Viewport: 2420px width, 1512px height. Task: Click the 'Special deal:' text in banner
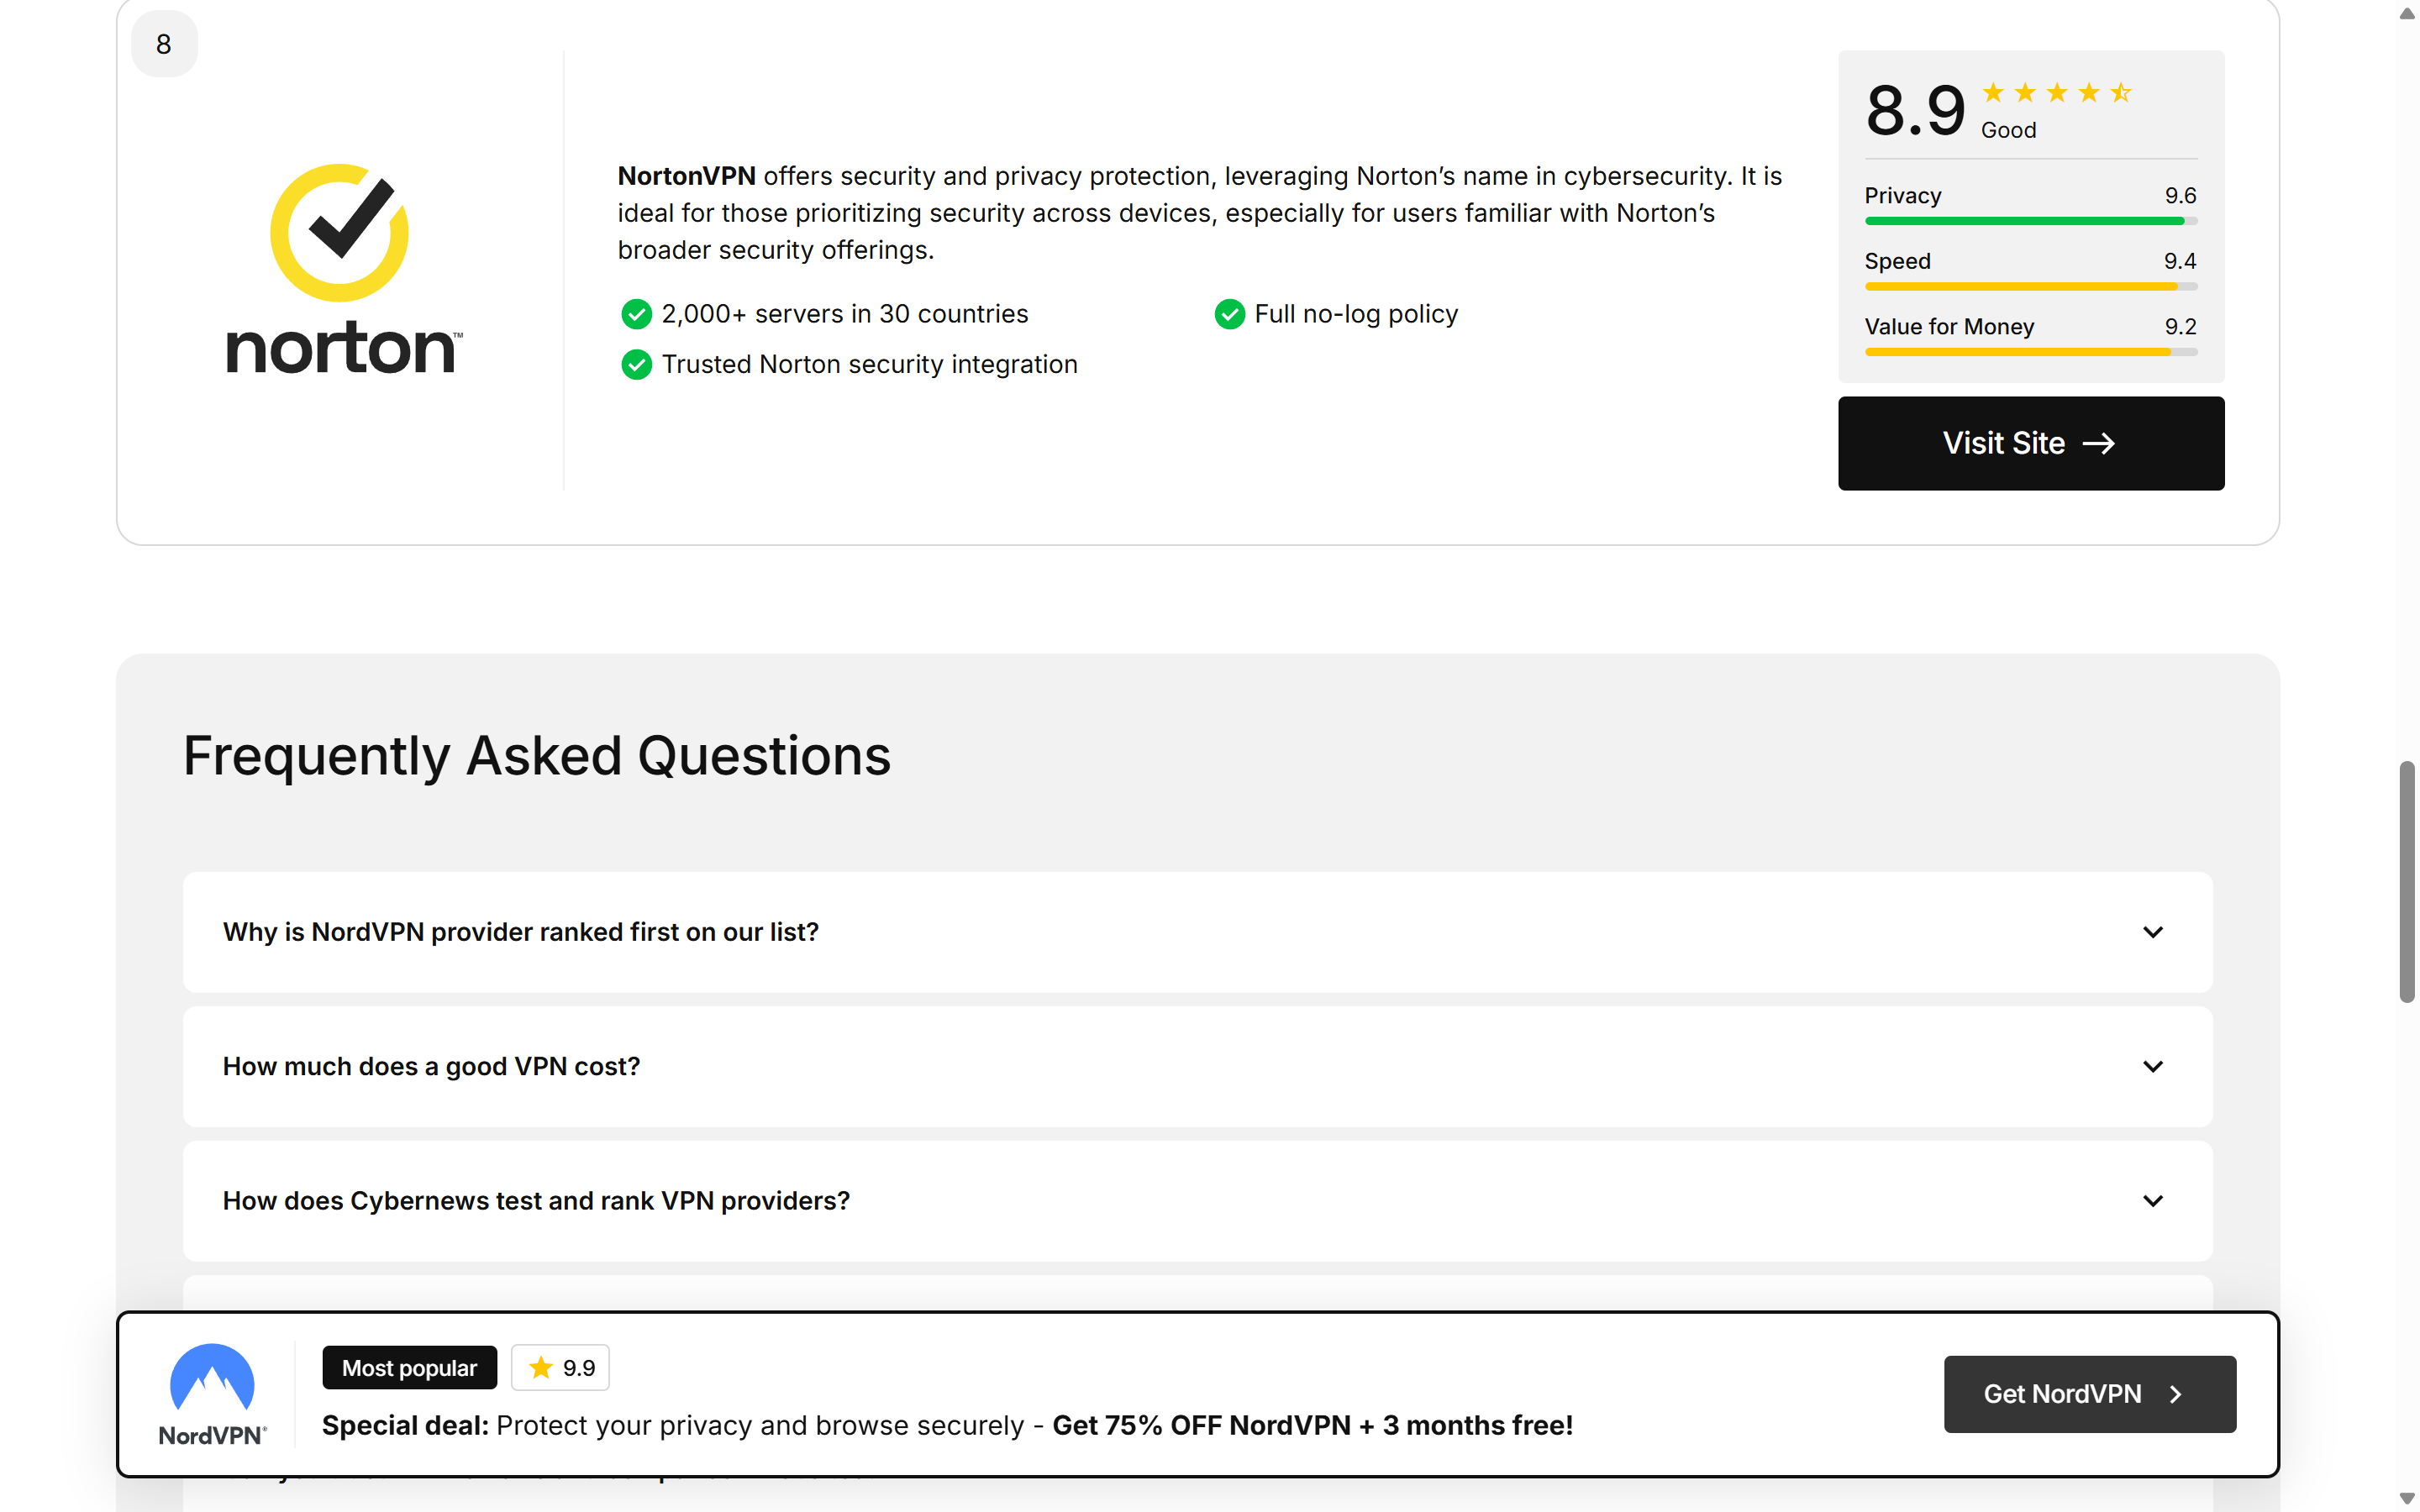(x=405, y=1425)
